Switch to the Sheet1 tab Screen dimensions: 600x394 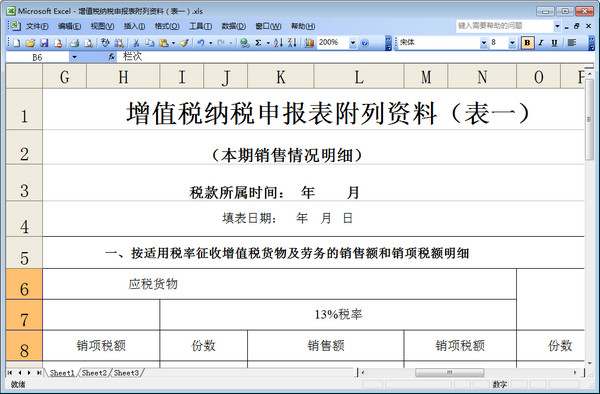coord(62,373)
